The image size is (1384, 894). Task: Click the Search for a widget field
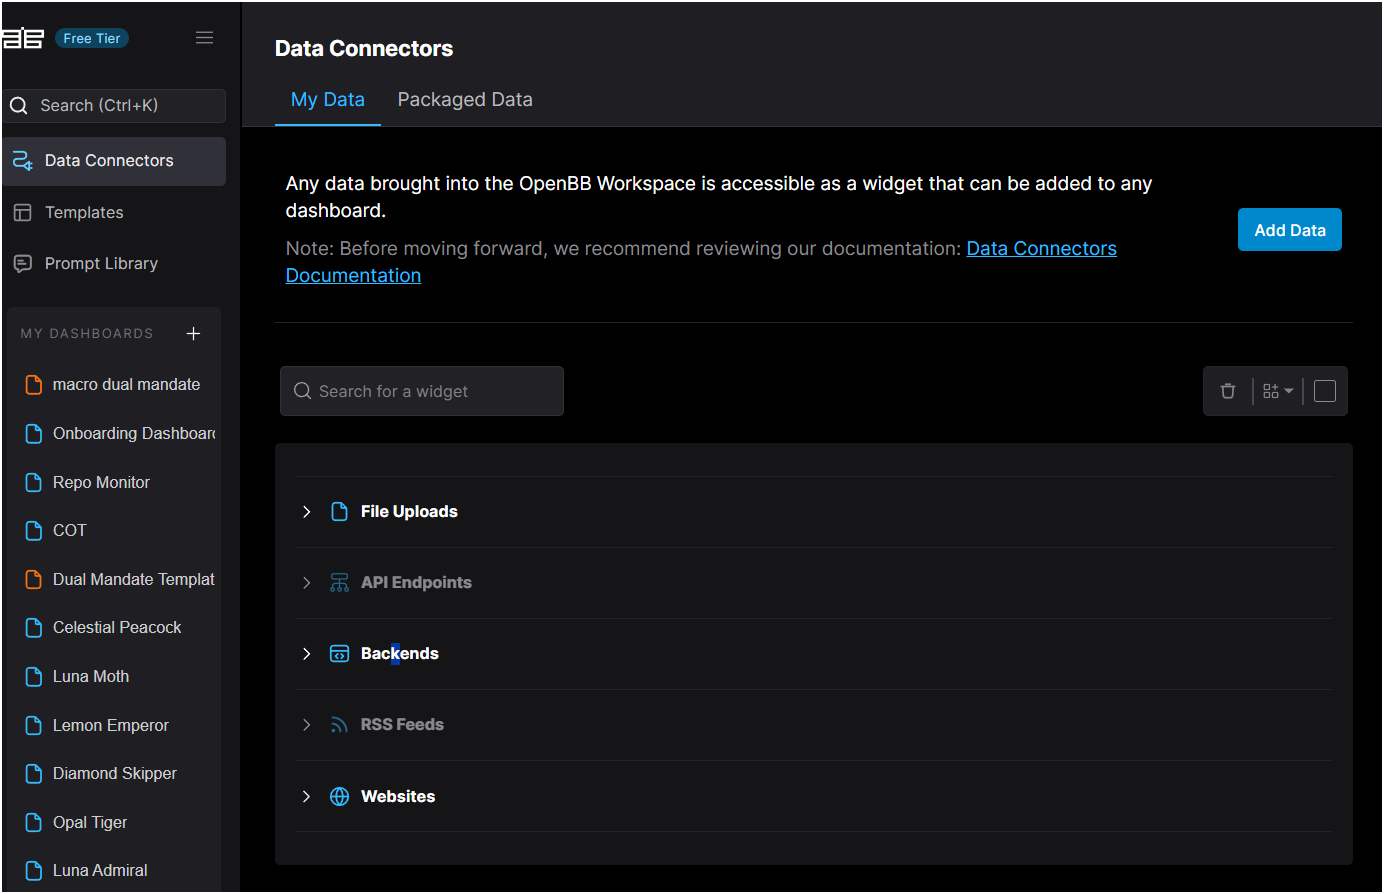tap(422, 391)
